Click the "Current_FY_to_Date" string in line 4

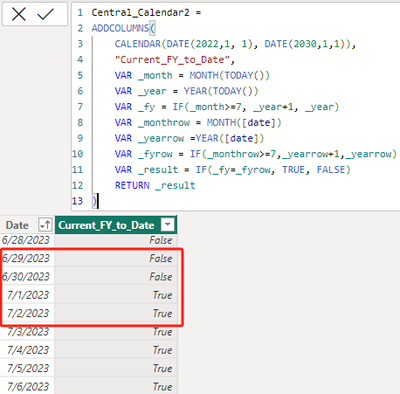pos(172,60)
